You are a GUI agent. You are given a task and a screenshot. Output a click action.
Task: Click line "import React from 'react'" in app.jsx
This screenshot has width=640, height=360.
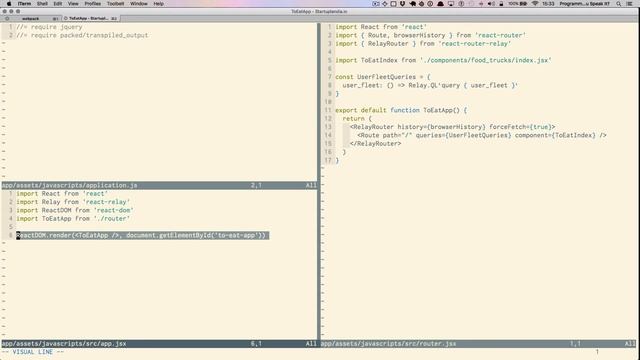pos(62,193)
